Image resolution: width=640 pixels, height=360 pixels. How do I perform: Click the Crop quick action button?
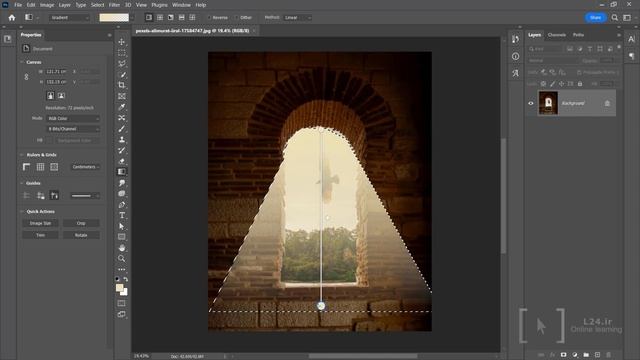[81, 223]
